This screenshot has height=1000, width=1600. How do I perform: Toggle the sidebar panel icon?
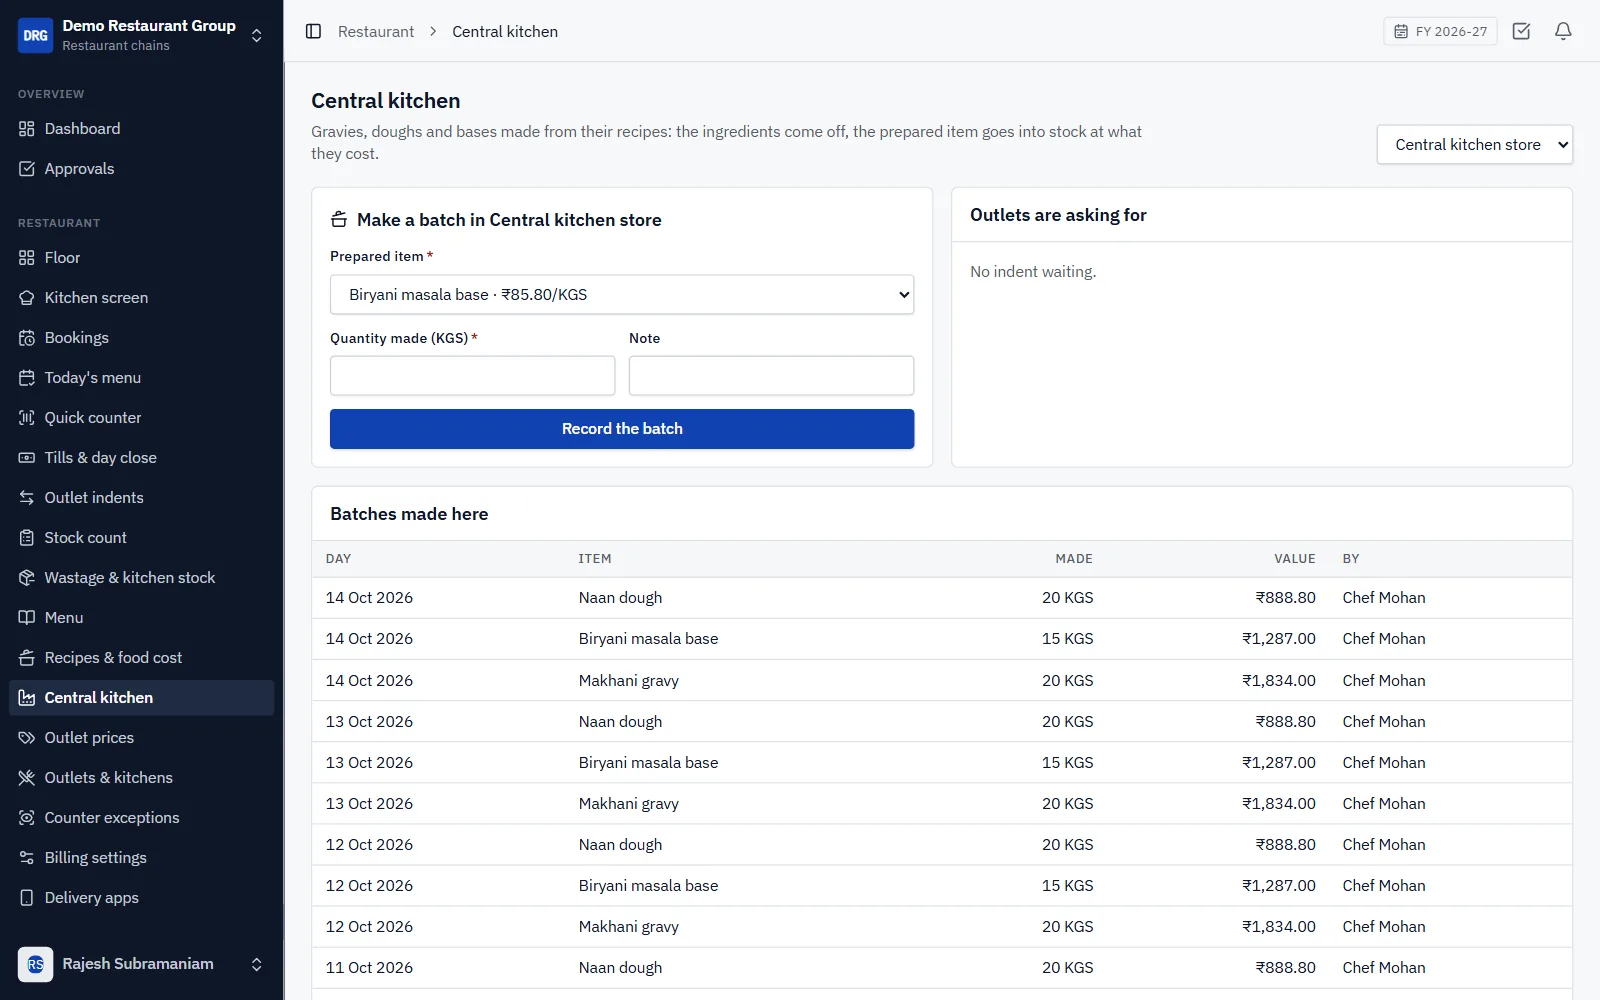[x=313, y=31]
